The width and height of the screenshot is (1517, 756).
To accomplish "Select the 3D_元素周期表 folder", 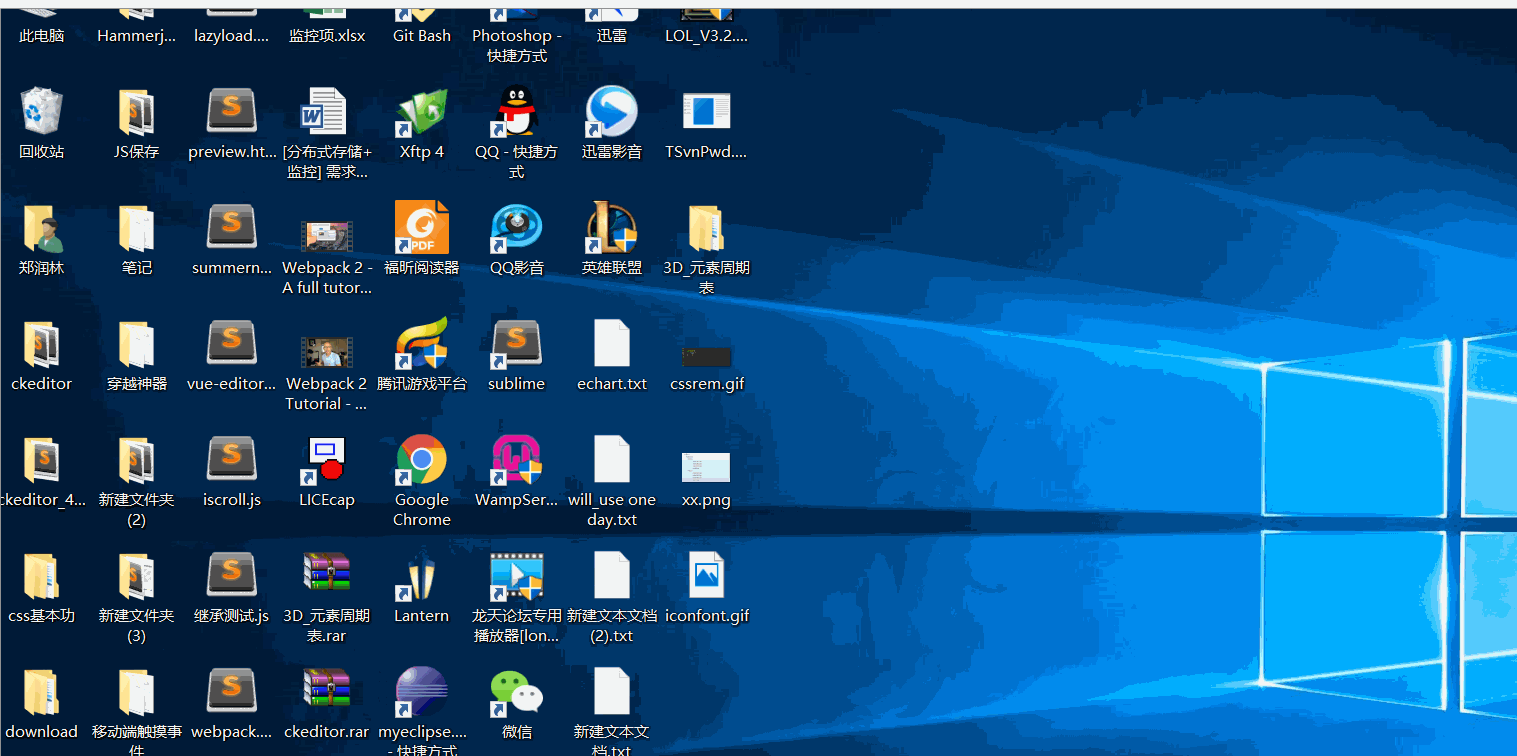I will click(x=706, y=228).
